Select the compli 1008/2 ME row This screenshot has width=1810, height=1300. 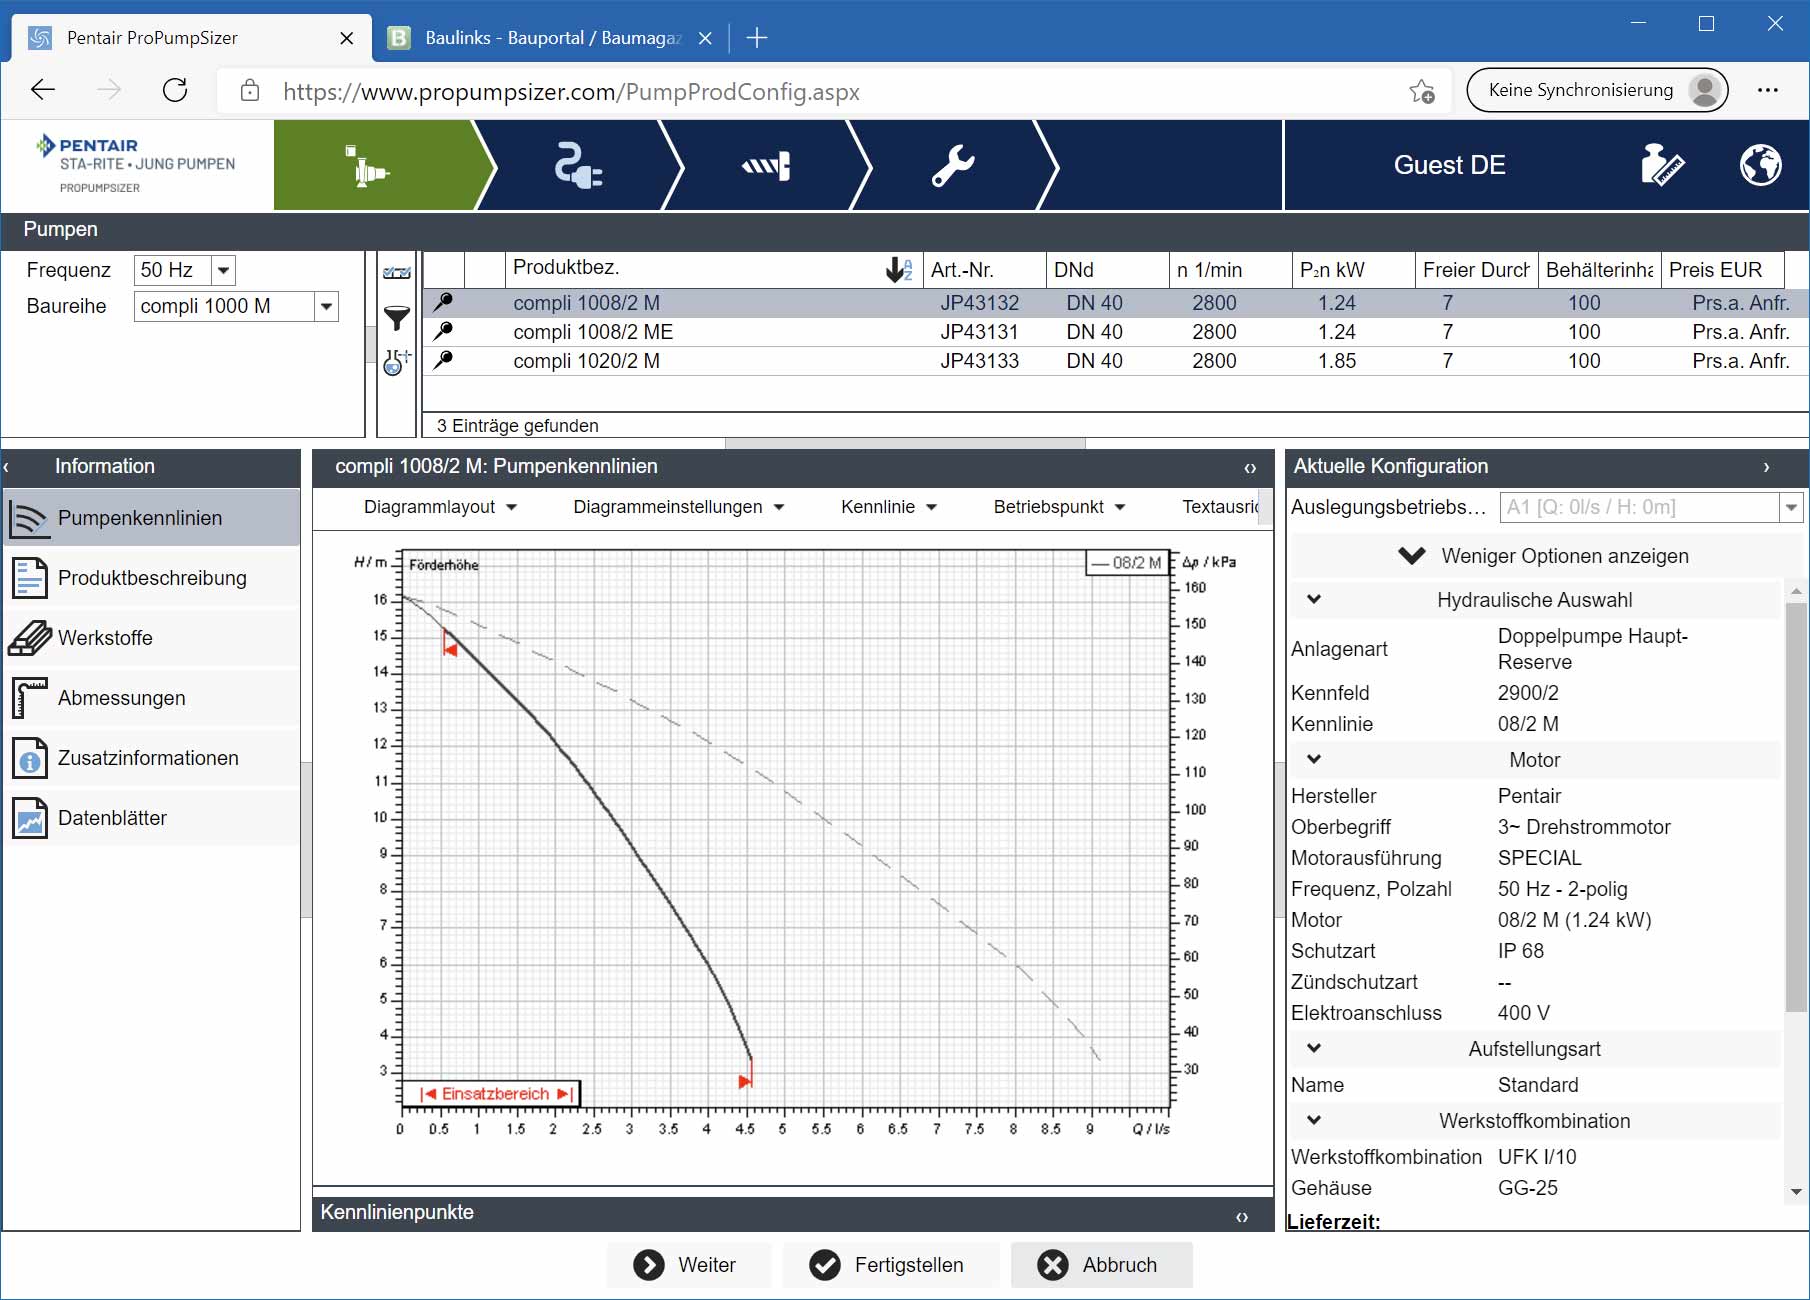[1115, 332]
